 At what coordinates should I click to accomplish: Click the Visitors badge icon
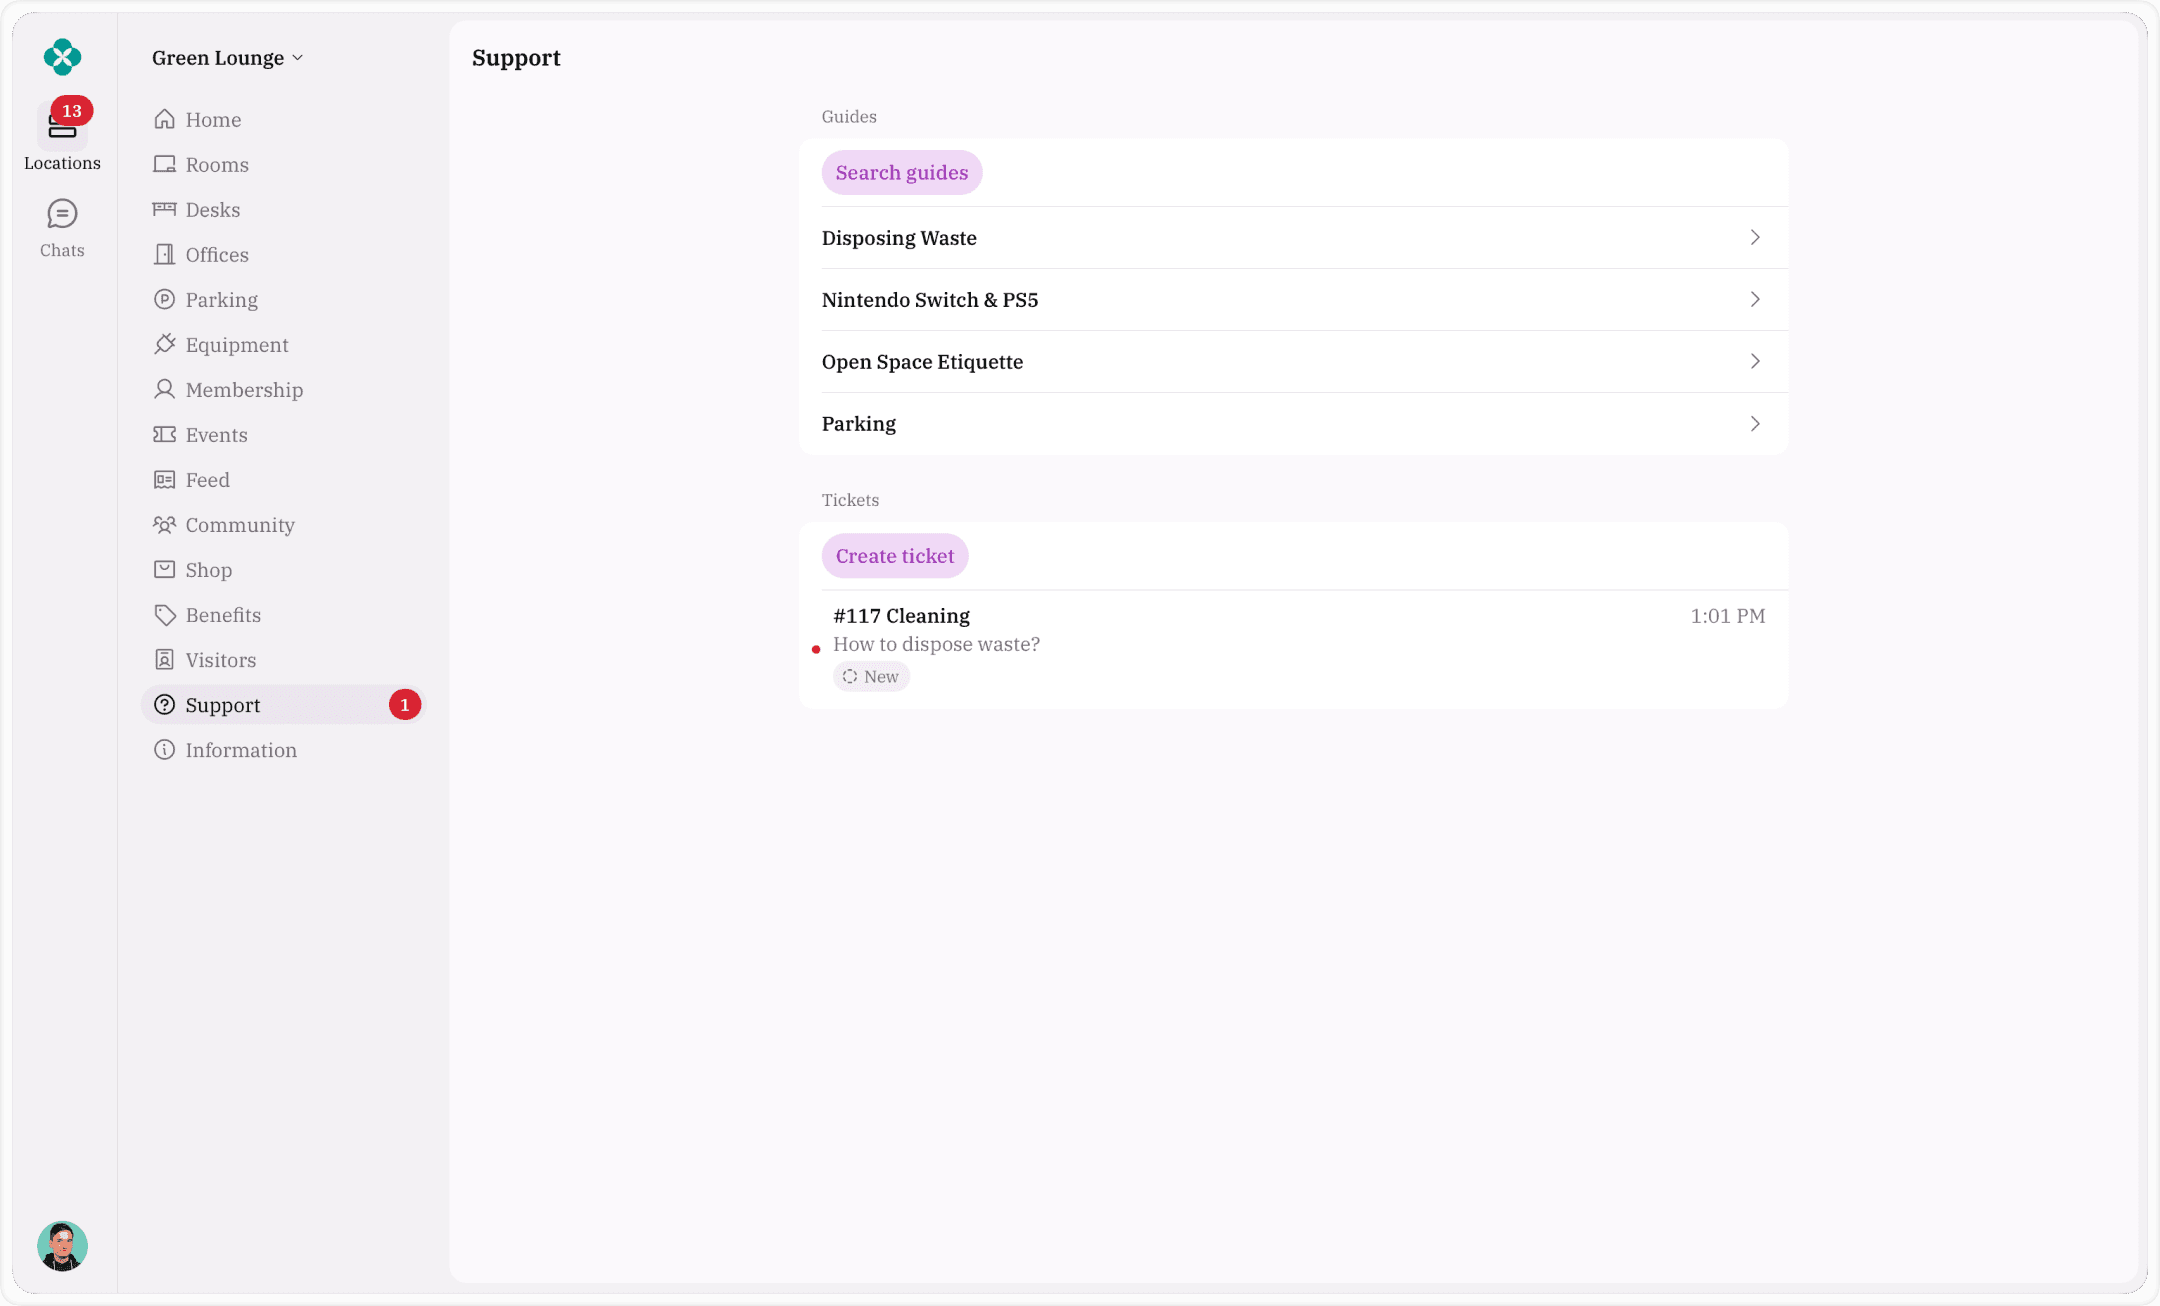coord(164,659)
